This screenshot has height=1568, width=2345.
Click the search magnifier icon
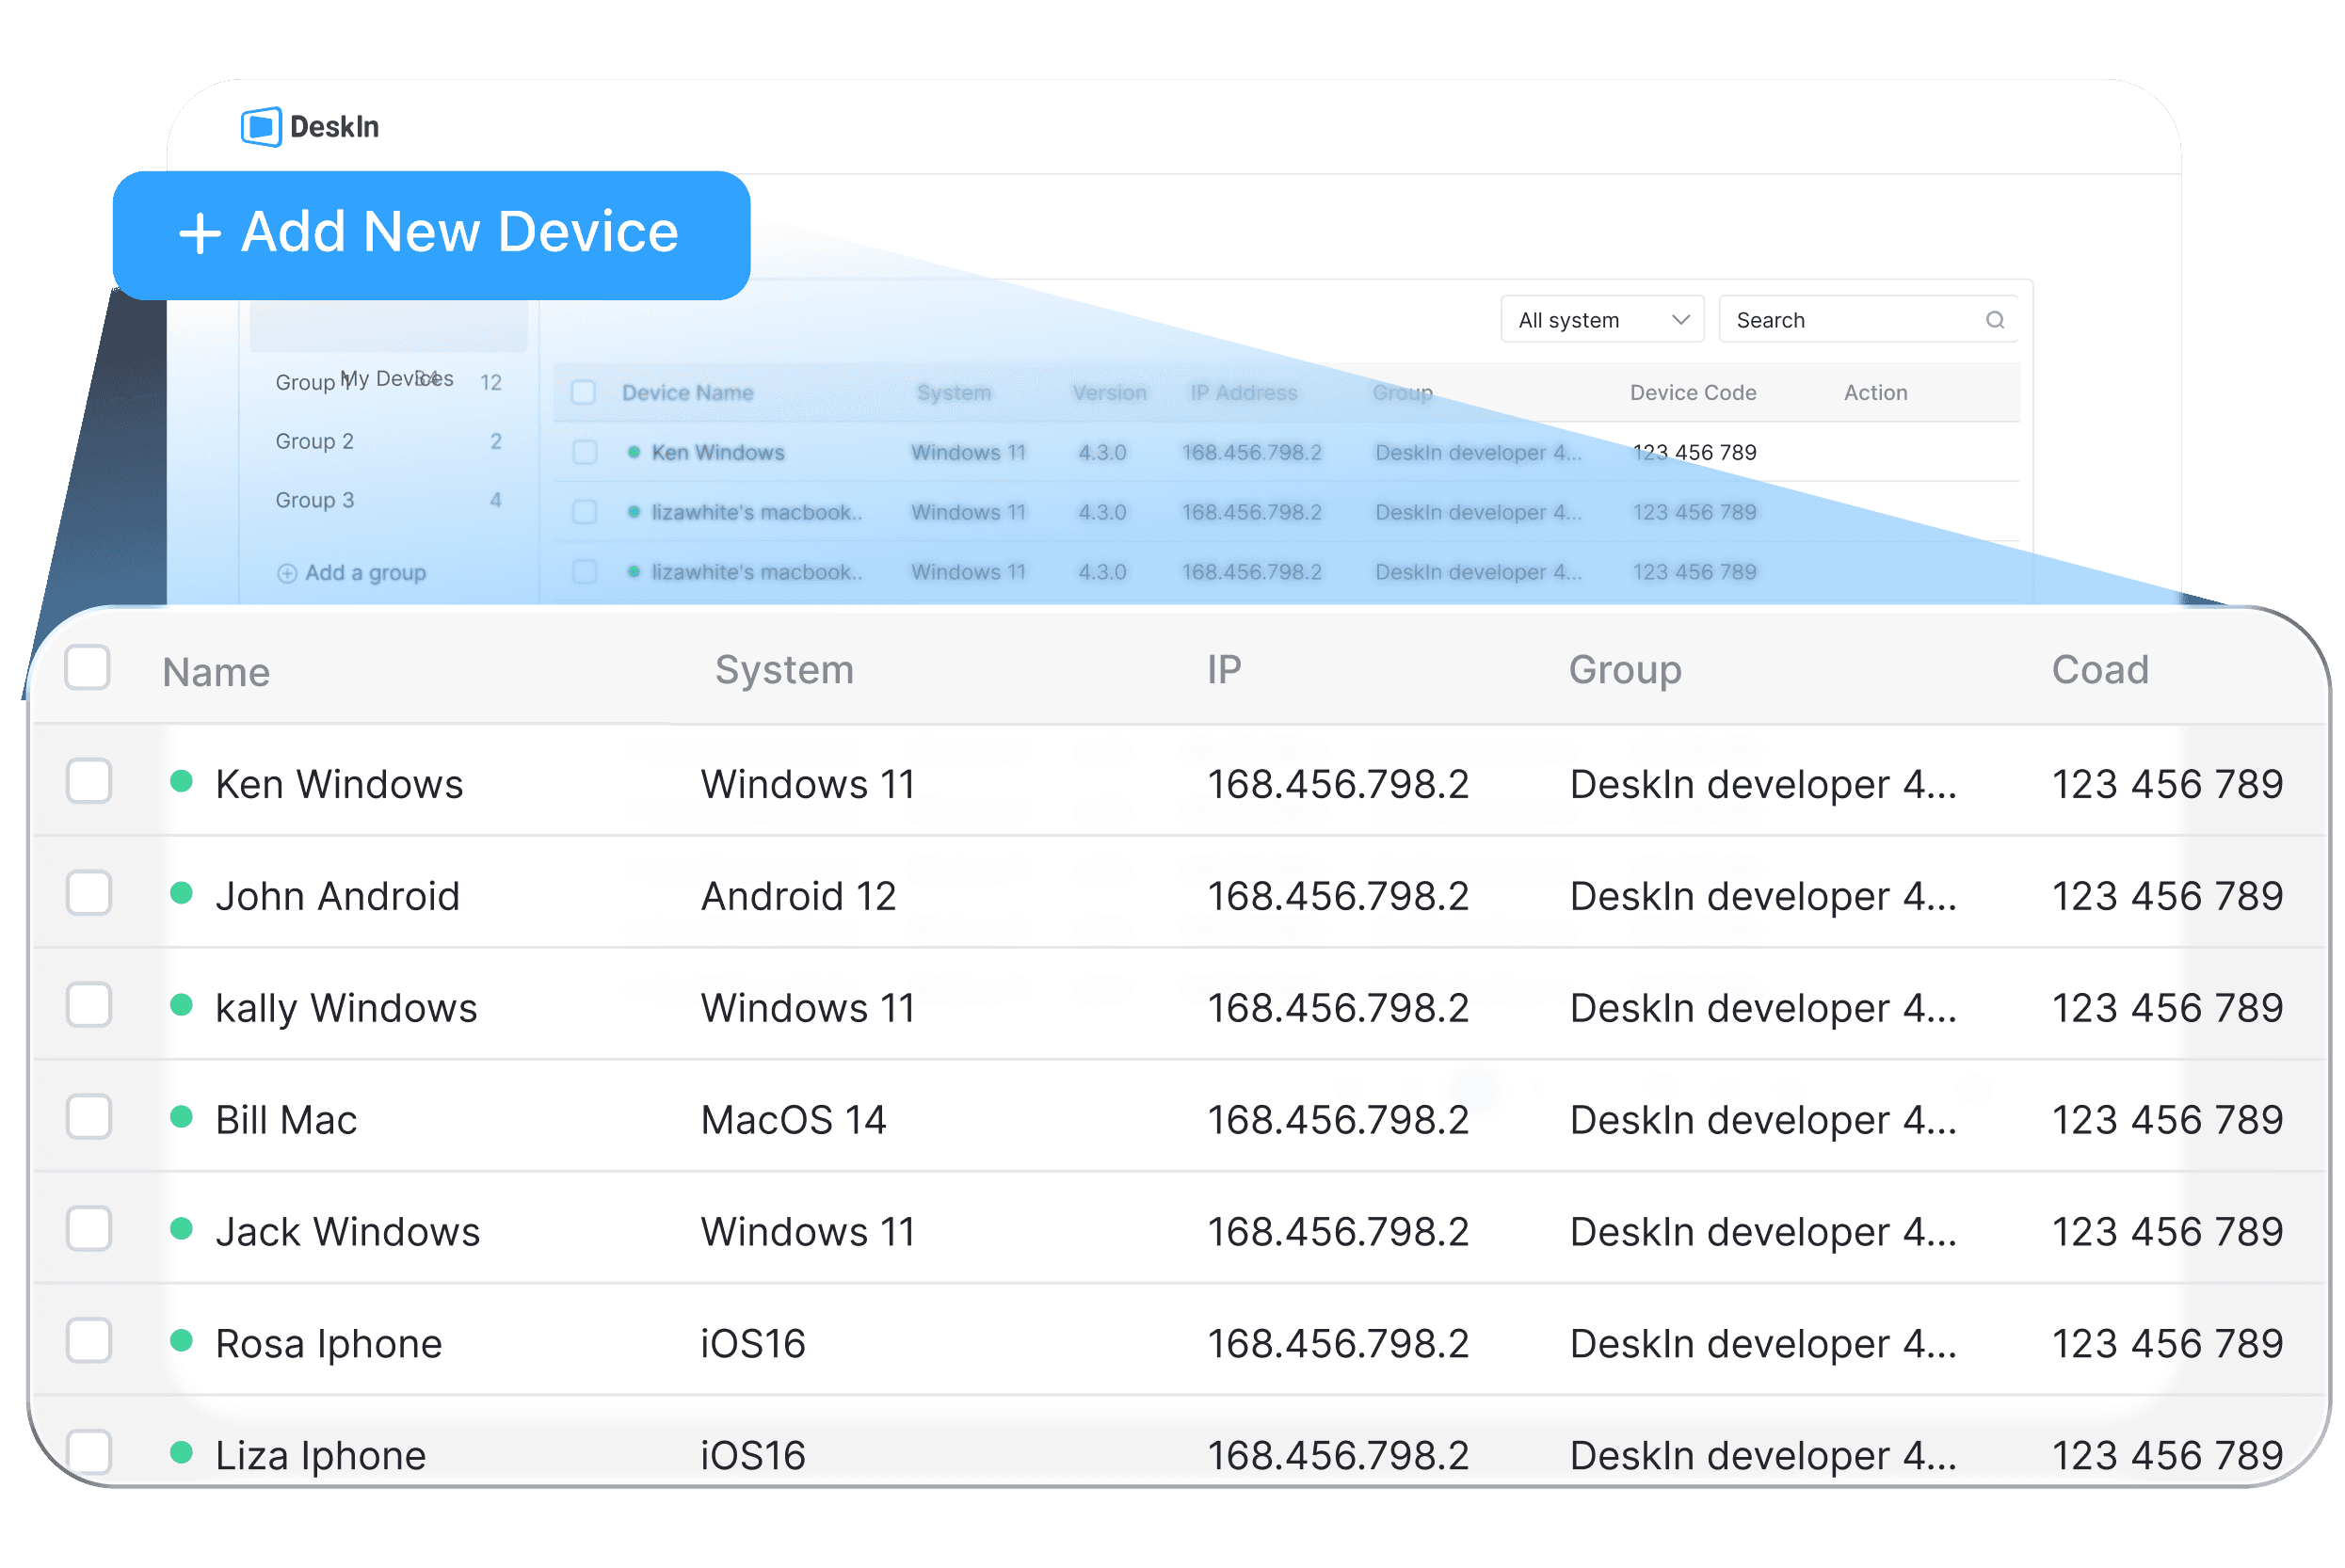(x=1996, y=319)
